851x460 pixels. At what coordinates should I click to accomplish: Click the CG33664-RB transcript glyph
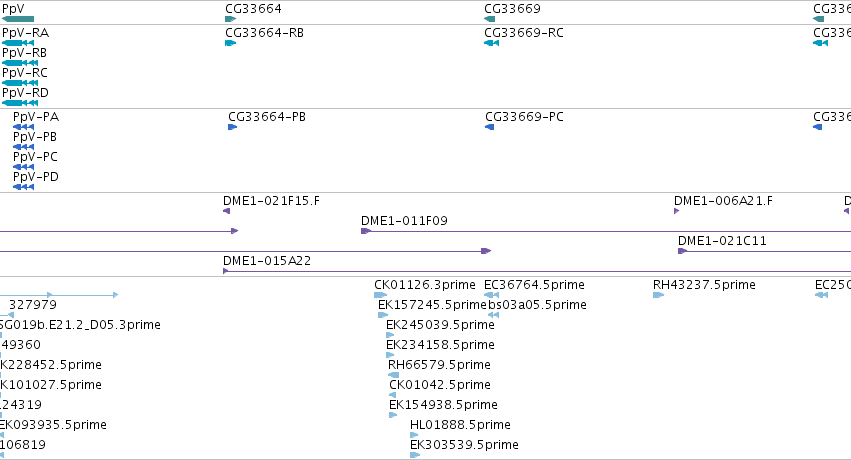(x=231, y=43)
